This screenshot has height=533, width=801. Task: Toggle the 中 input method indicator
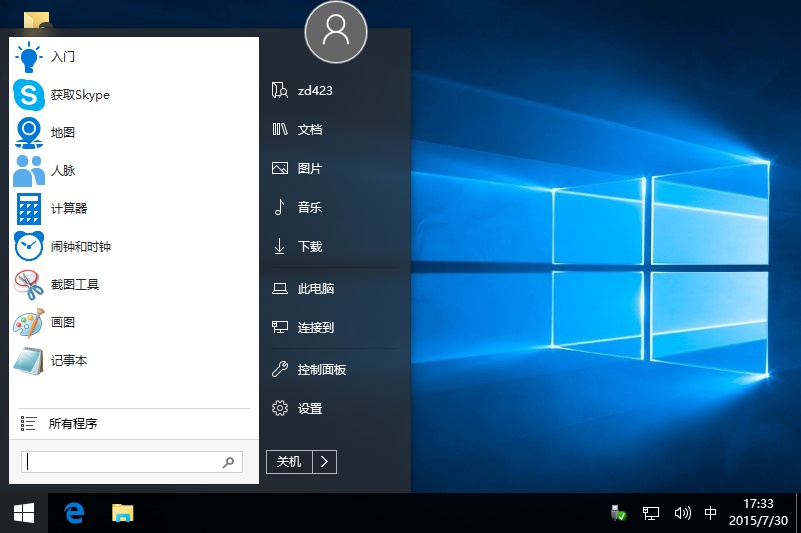point(710,513)
